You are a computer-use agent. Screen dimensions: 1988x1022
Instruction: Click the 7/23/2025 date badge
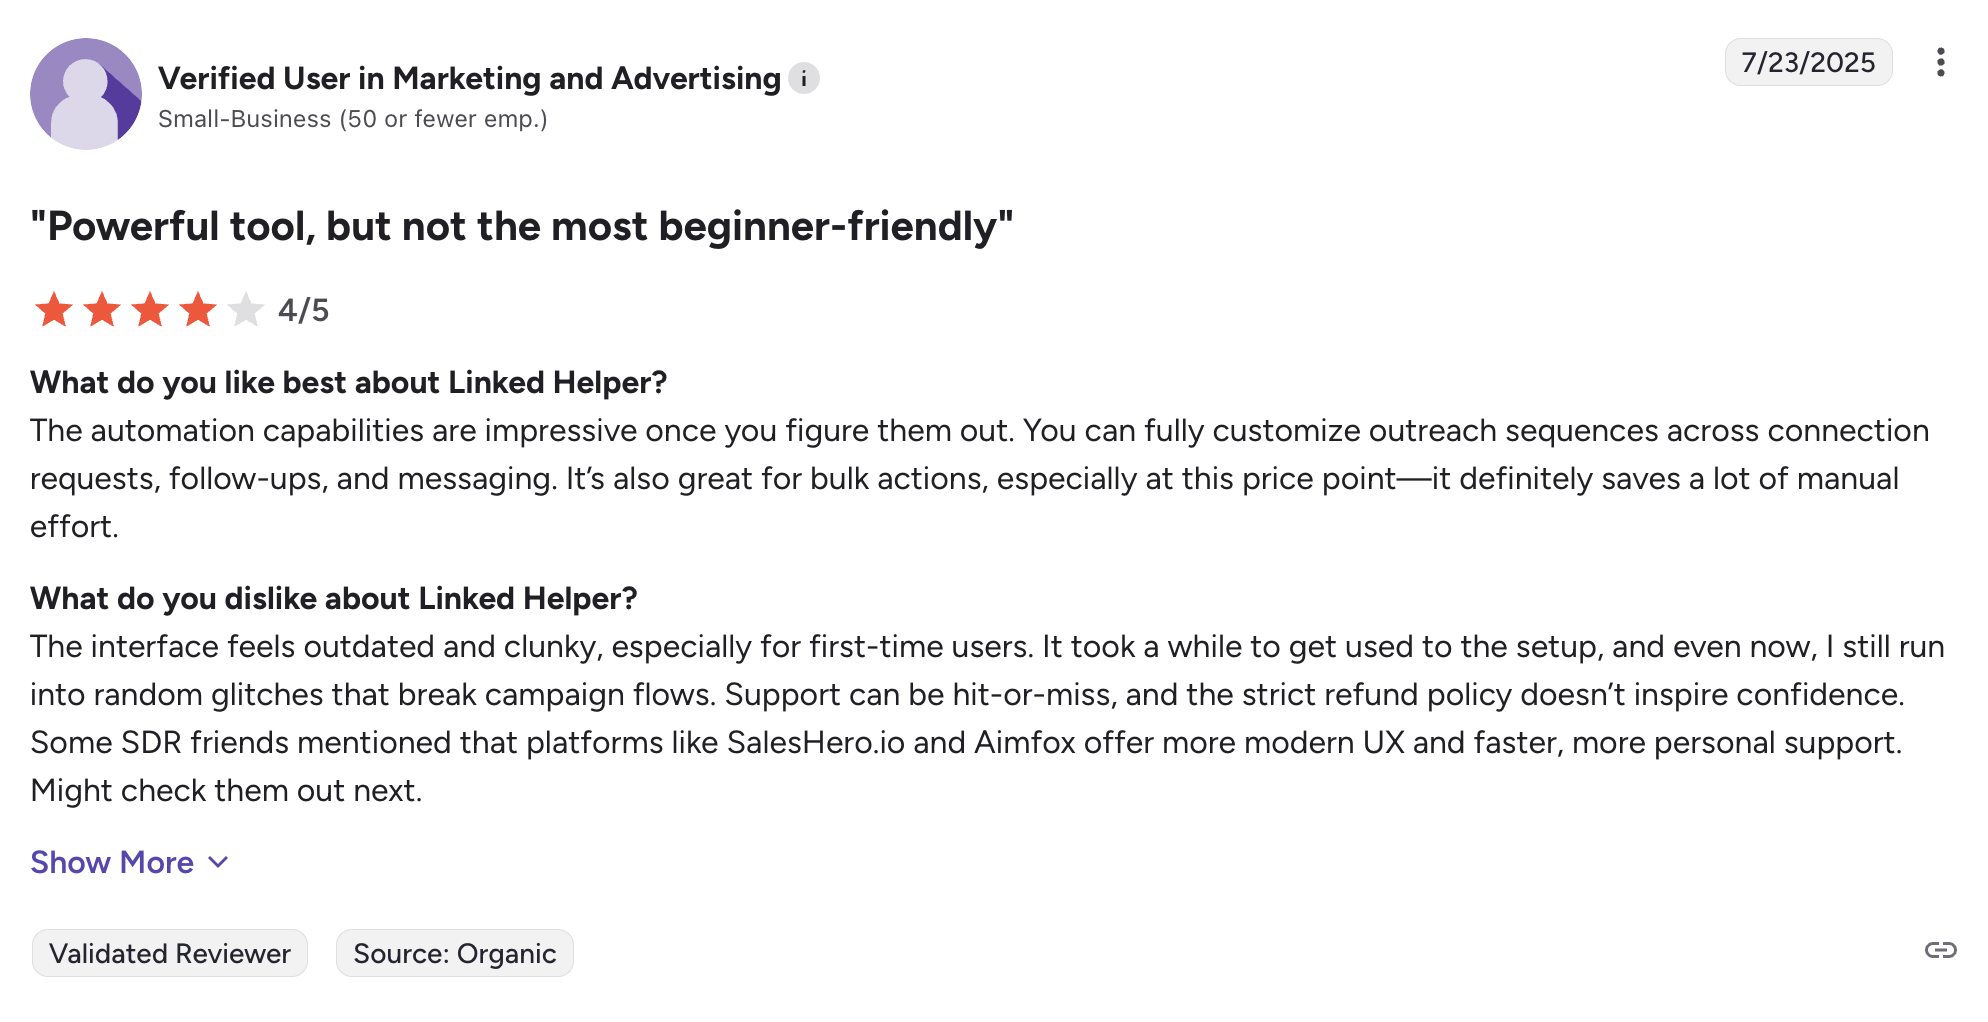coord(1808,62)
